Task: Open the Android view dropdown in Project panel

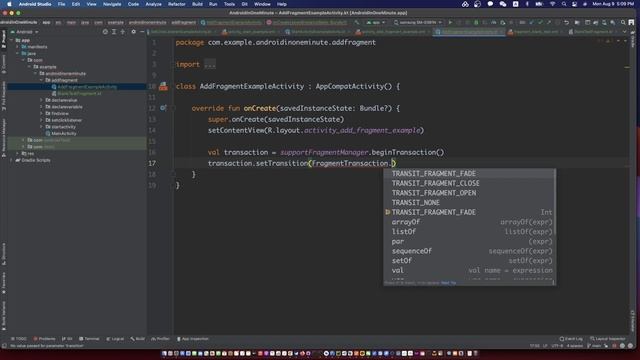Action: 24,31
